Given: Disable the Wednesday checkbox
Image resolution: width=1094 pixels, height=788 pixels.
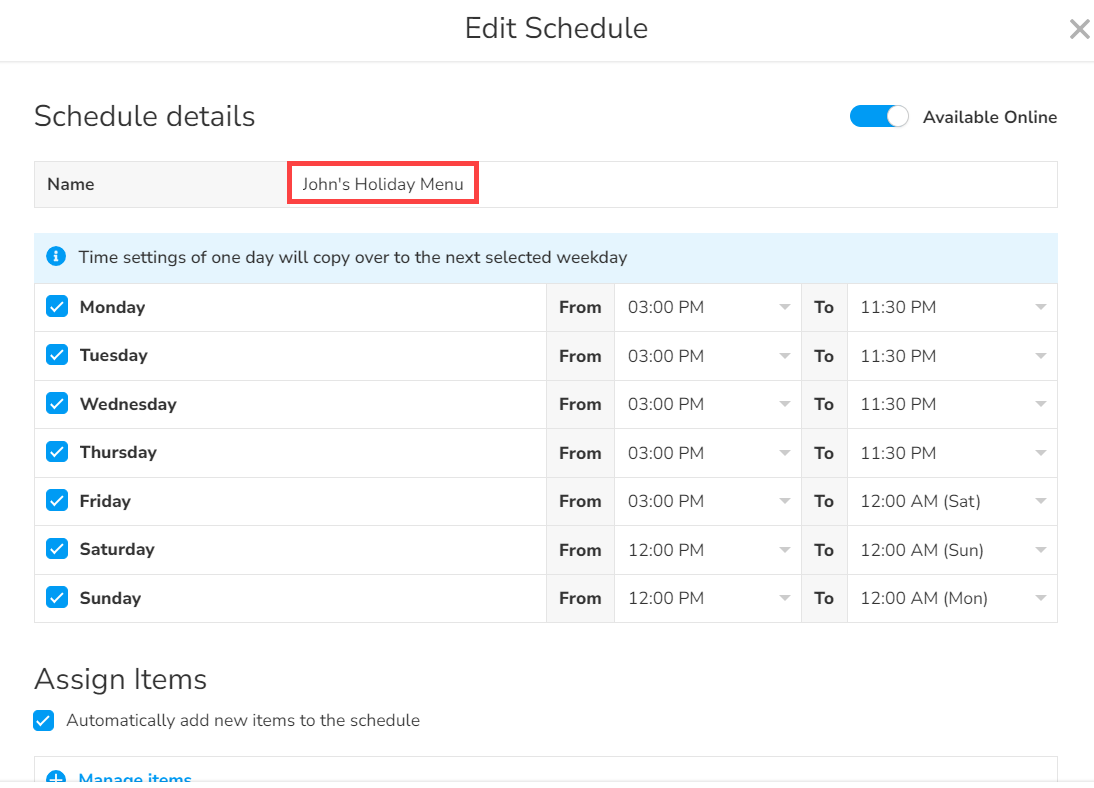Looking at the screenshot, I should pos(57,404).
